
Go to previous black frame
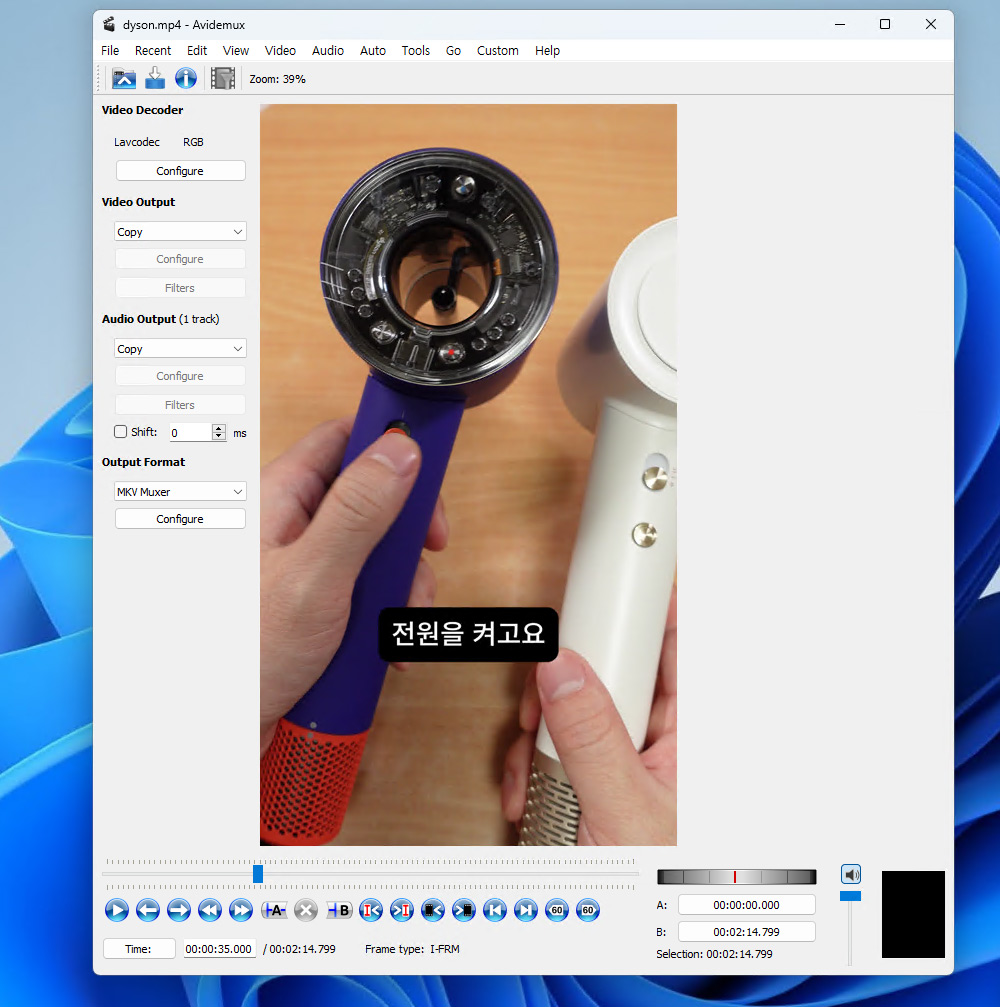tap(433, 910)
